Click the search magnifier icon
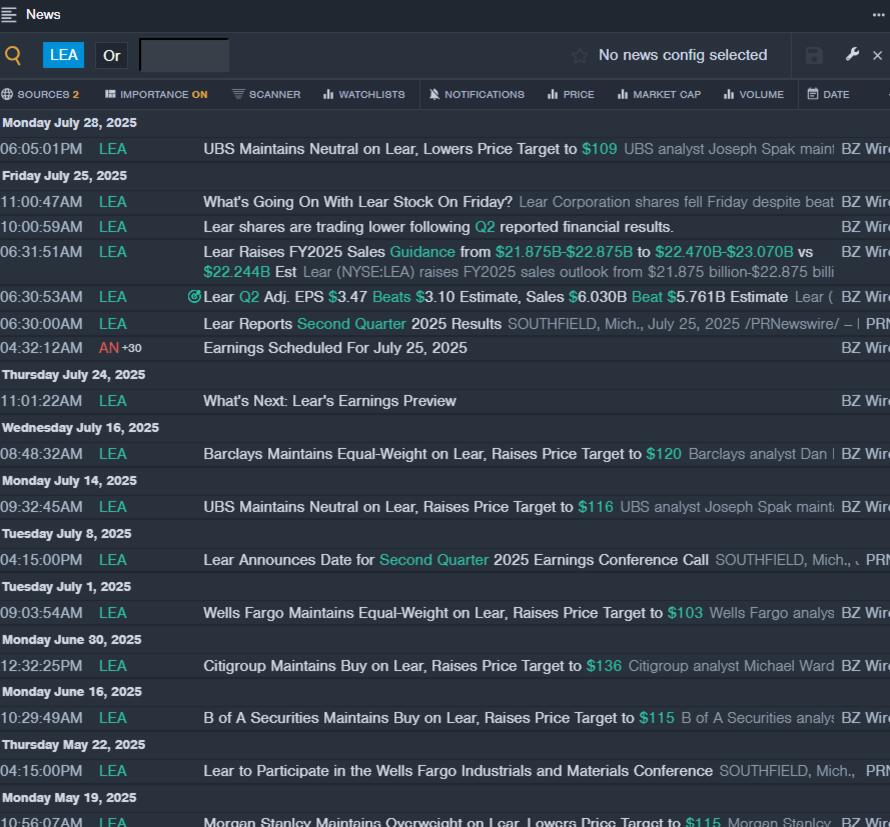The width and height of the screenshot is (890, 827). click(12, 55)
